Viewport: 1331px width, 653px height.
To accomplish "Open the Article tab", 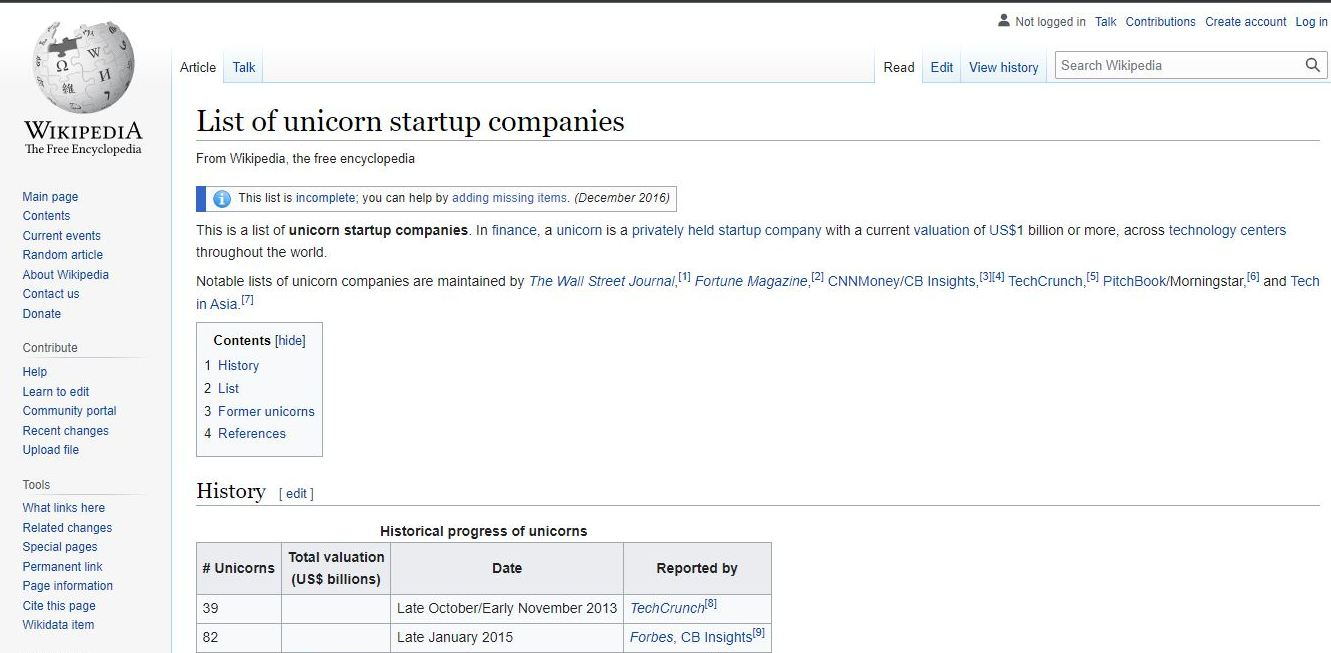I will [x=198, y=67].
